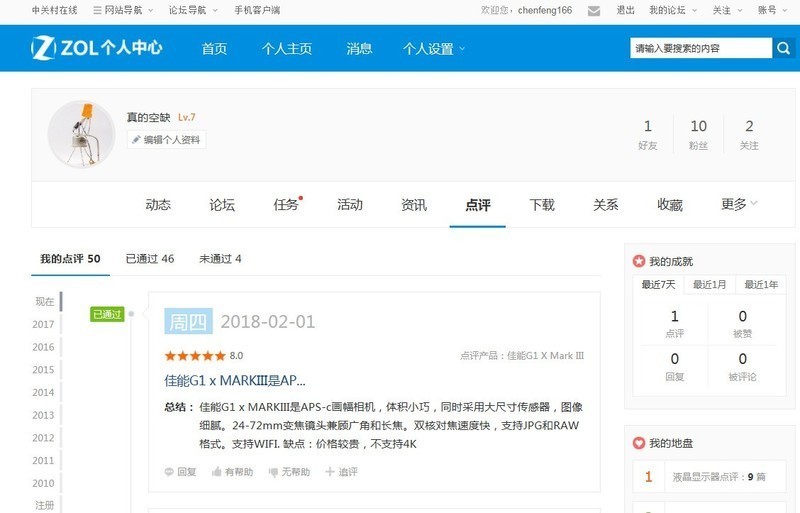The height and width of the screenshot is (513, 800).
Task: Click the 无帮助 thumbs-down icon
Action: pyautogui.click(x=273, y=472)
